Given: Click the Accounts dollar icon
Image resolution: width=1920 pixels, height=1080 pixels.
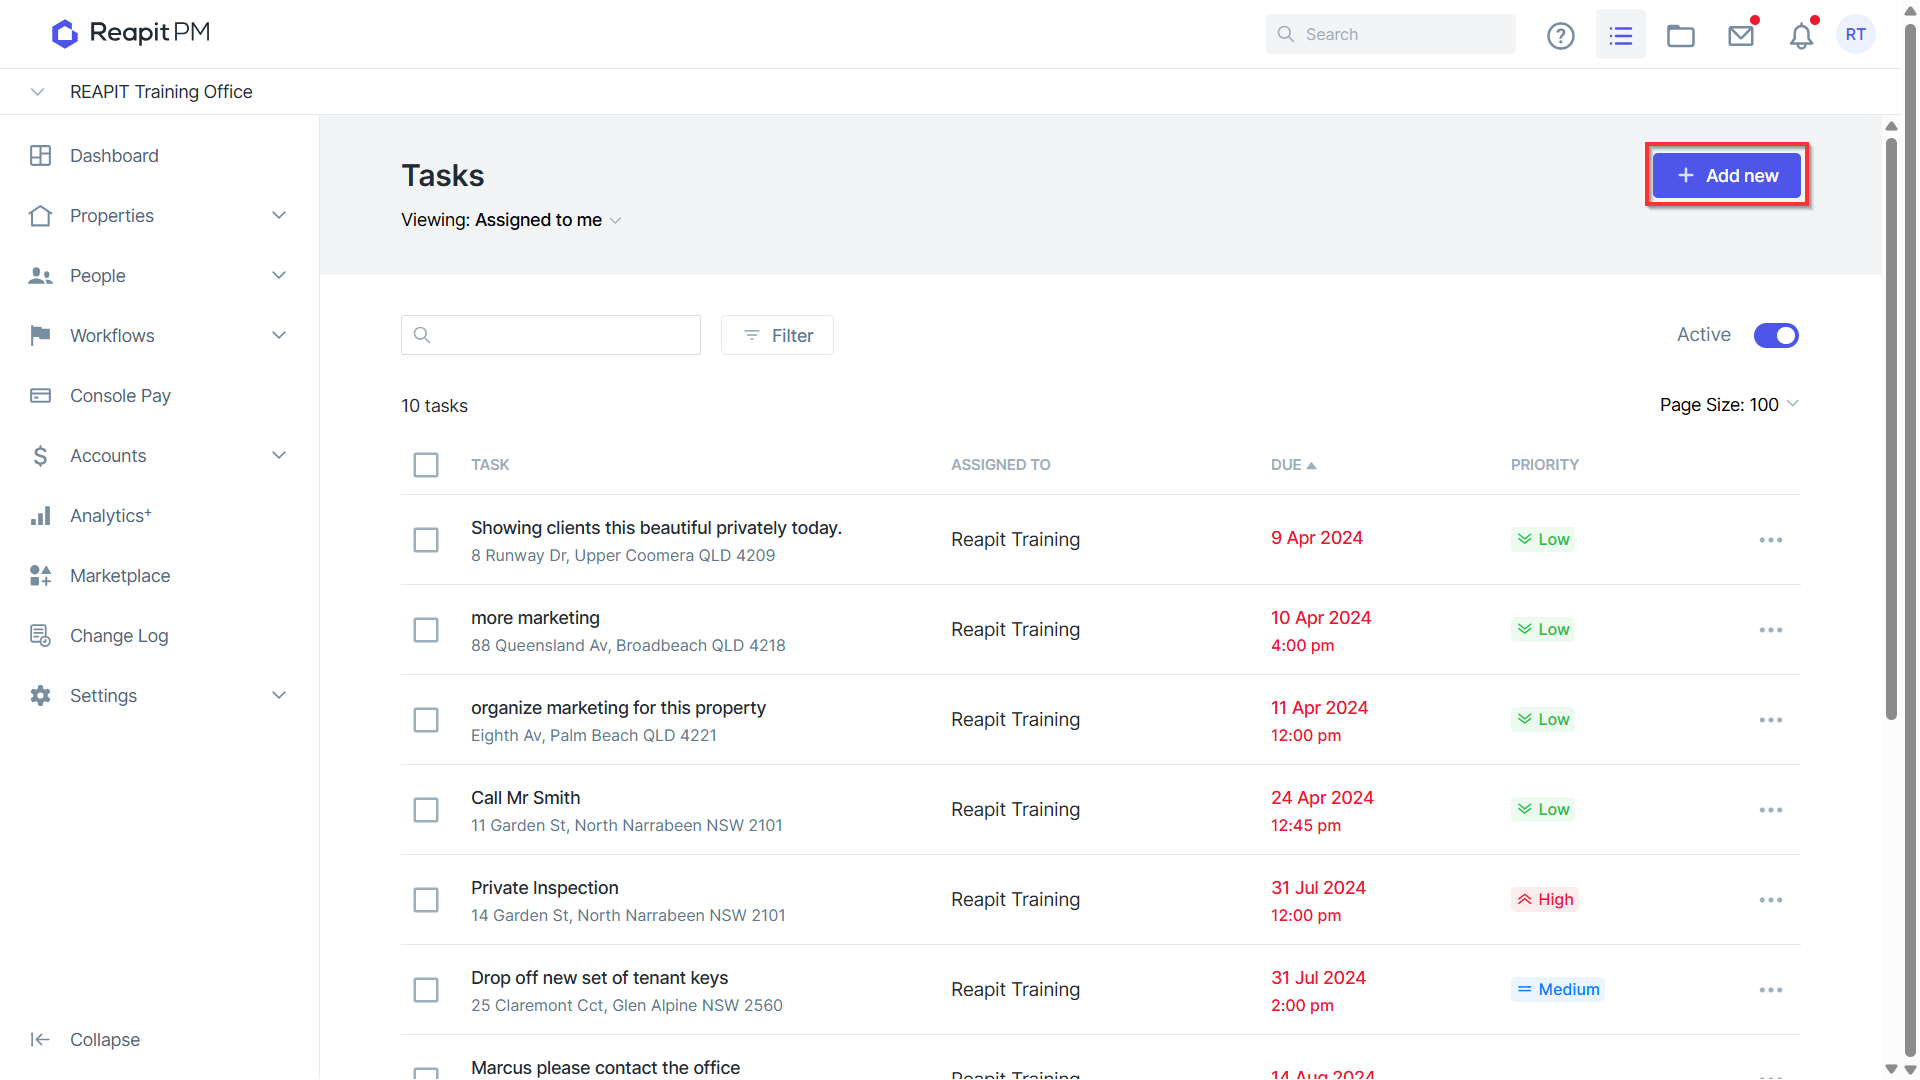Looking at the screenshot, I should [x=40, y=456].
